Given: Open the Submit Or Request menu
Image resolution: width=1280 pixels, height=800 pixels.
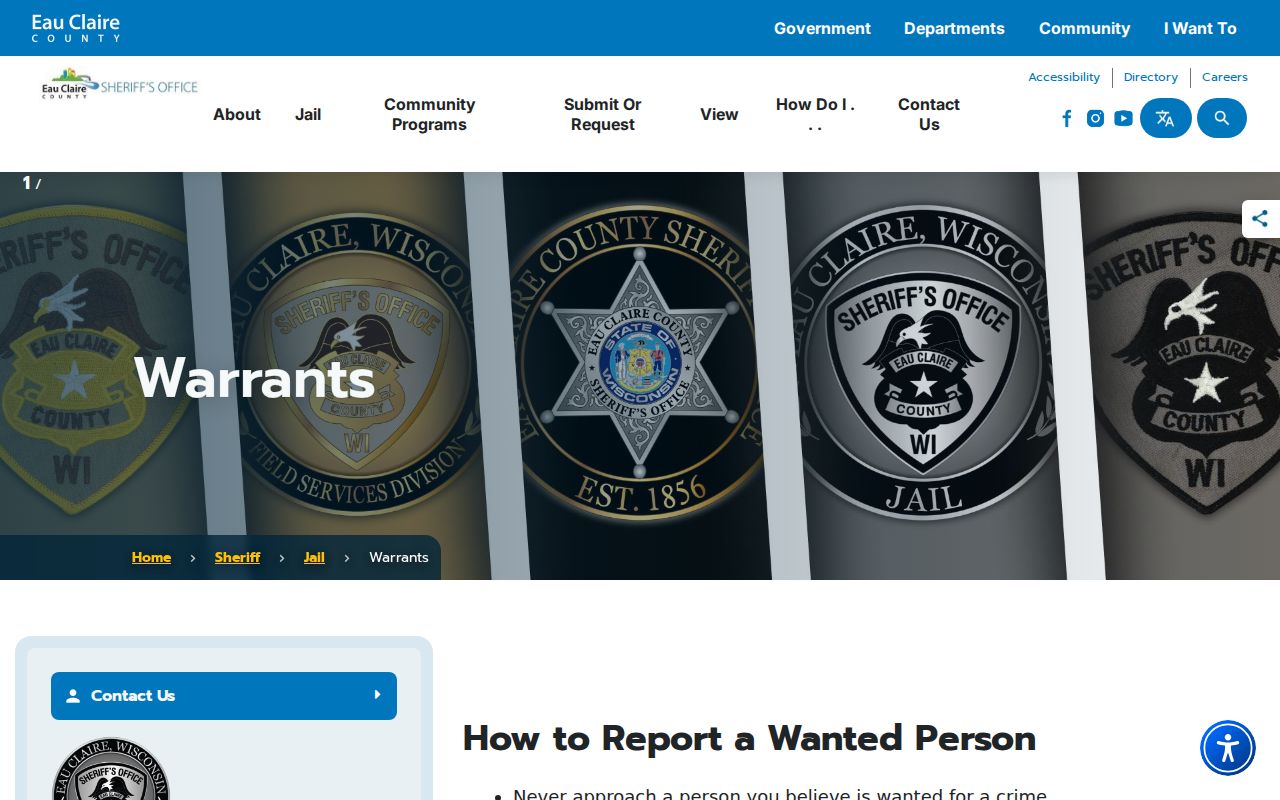Looking at the screenshot, I should click(602, 114).
